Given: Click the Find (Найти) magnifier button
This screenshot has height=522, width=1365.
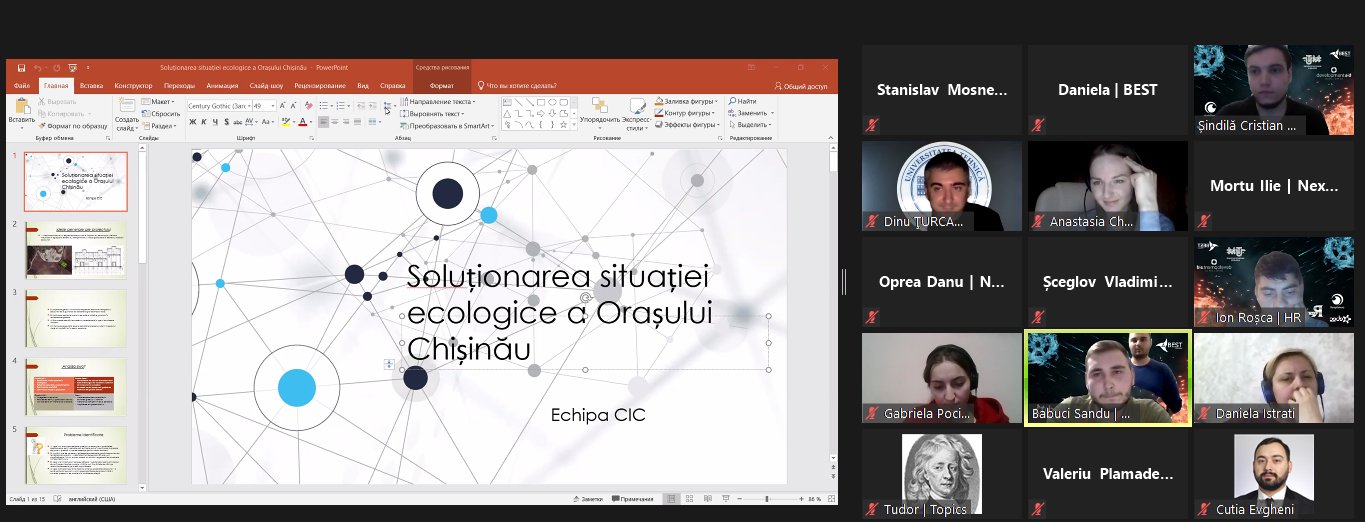Looking at the screenshot, I should click(x=742, y=101).
